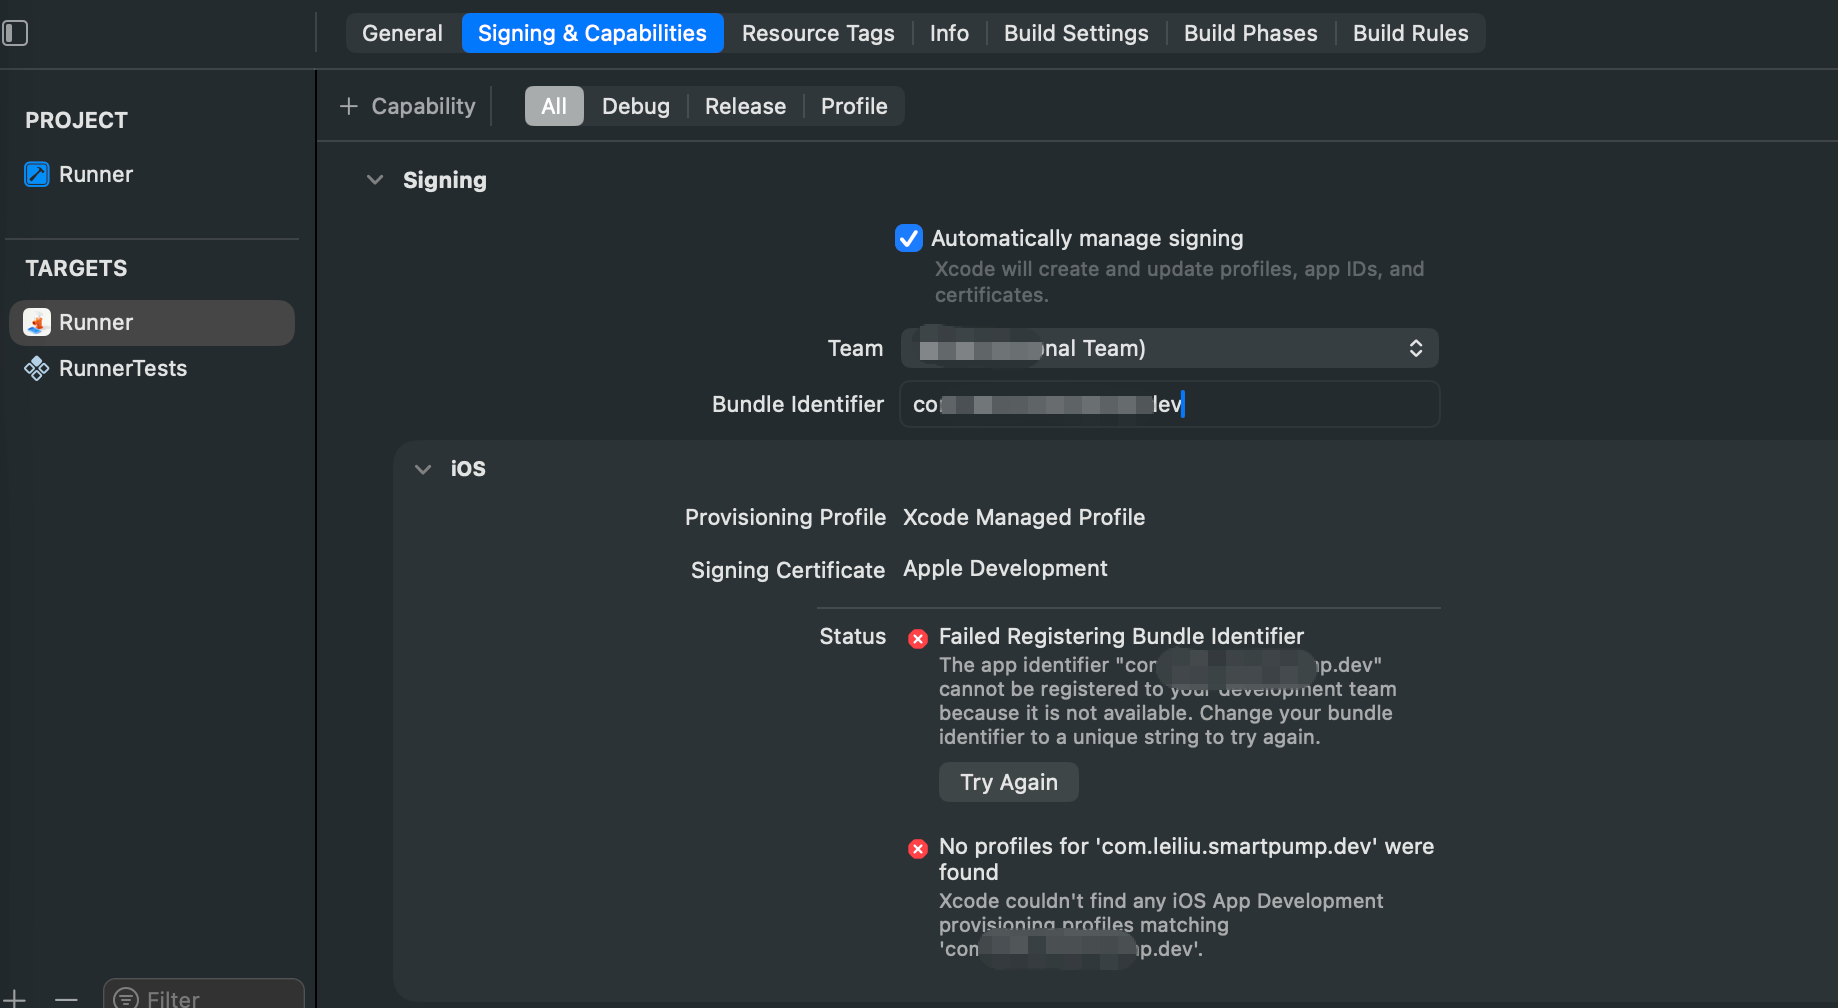Image resolution: width=1838 pixels, height=1008 pixels.
Task: Open the Resource Tags tab
Action: click(x=818, y=33)
